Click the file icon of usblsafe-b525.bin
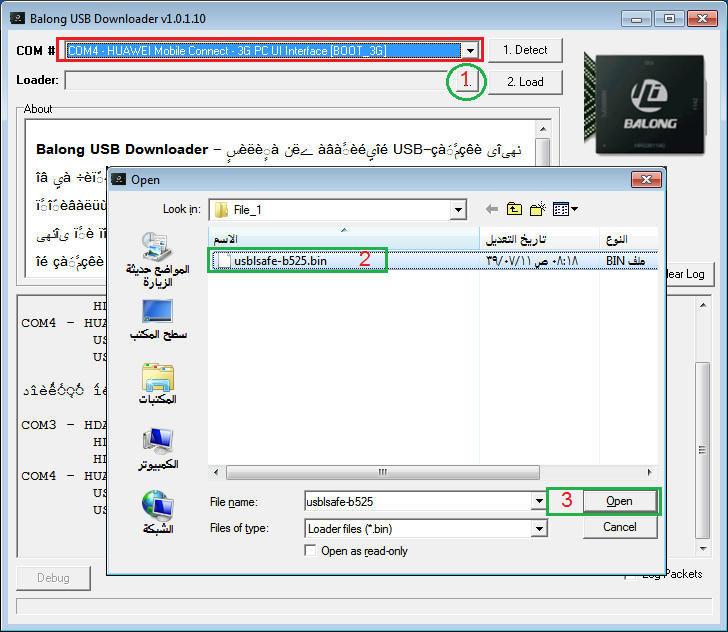 coord(224,261)
